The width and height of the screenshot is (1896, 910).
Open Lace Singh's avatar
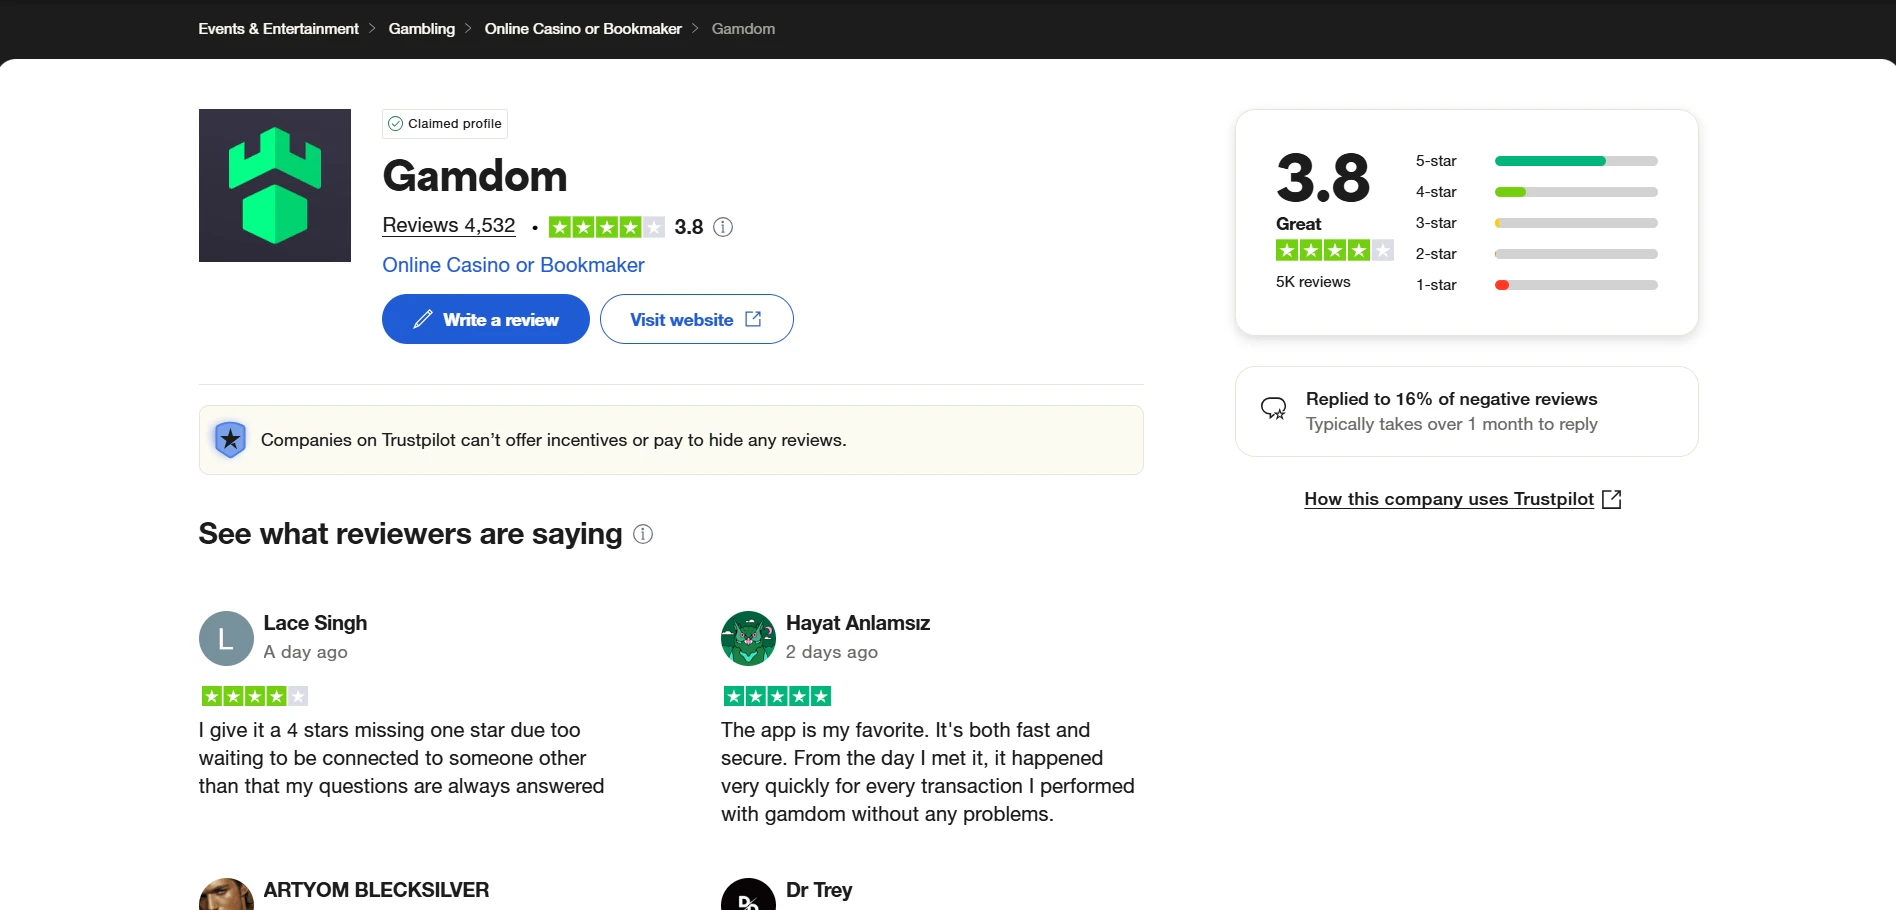click(226, 638)
